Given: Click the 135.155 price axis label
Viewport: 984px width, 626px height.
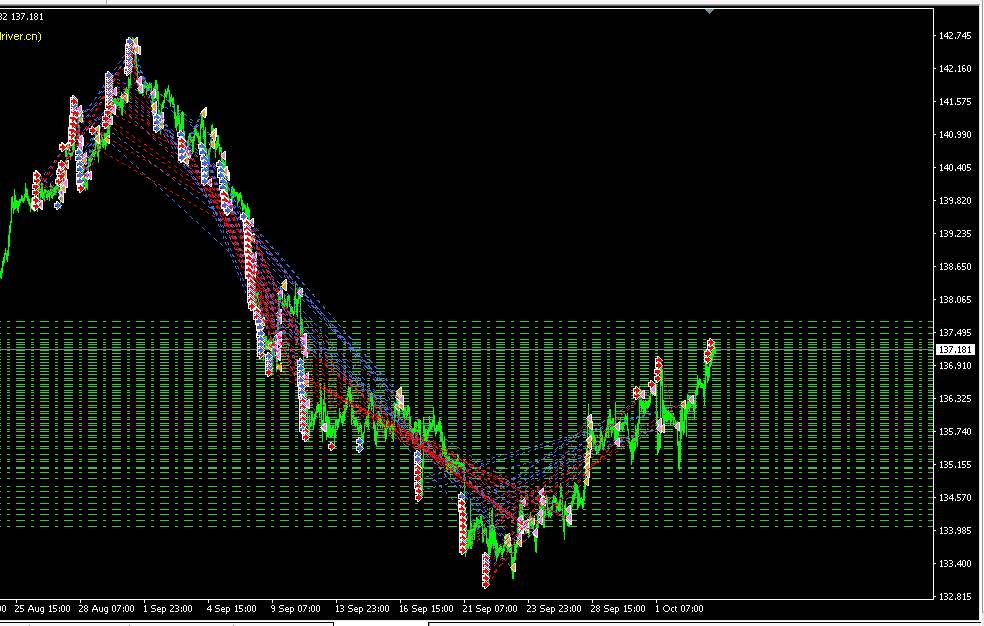Looking at the screenshot, I should click(955, 464).
